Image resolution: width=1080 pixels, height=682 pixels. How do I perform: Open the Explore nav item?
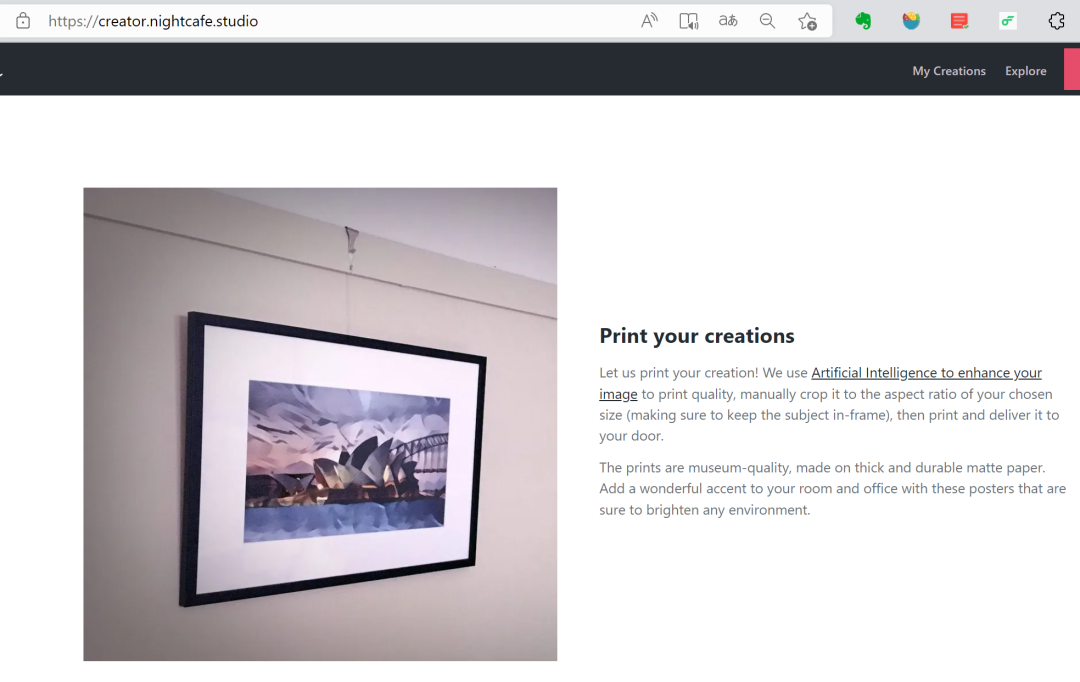tap(1025, 71)
